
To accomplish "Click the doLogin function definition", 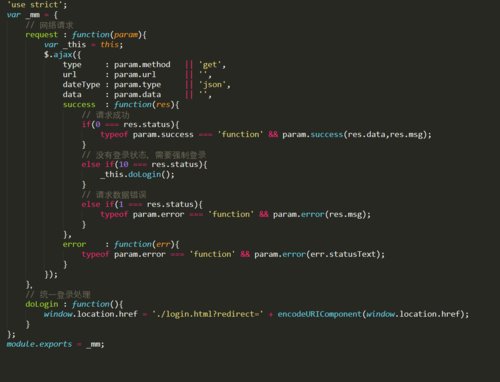I will tap(74, 304).
